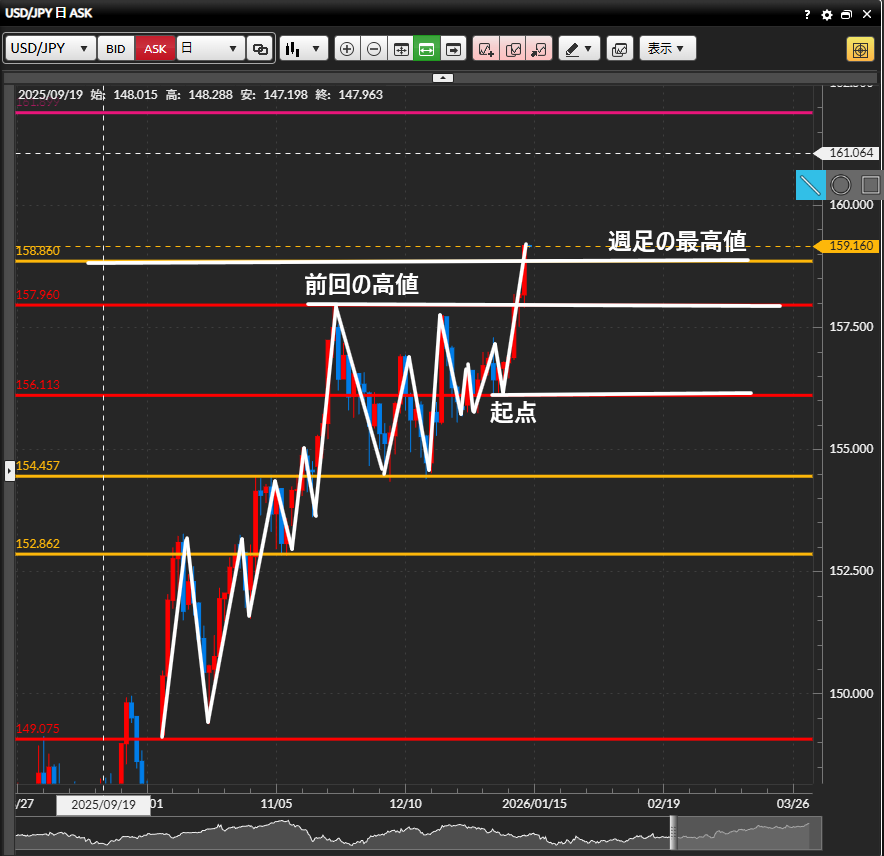Open the 表示 display menu

pyautogui.click(x=666, y=49)
